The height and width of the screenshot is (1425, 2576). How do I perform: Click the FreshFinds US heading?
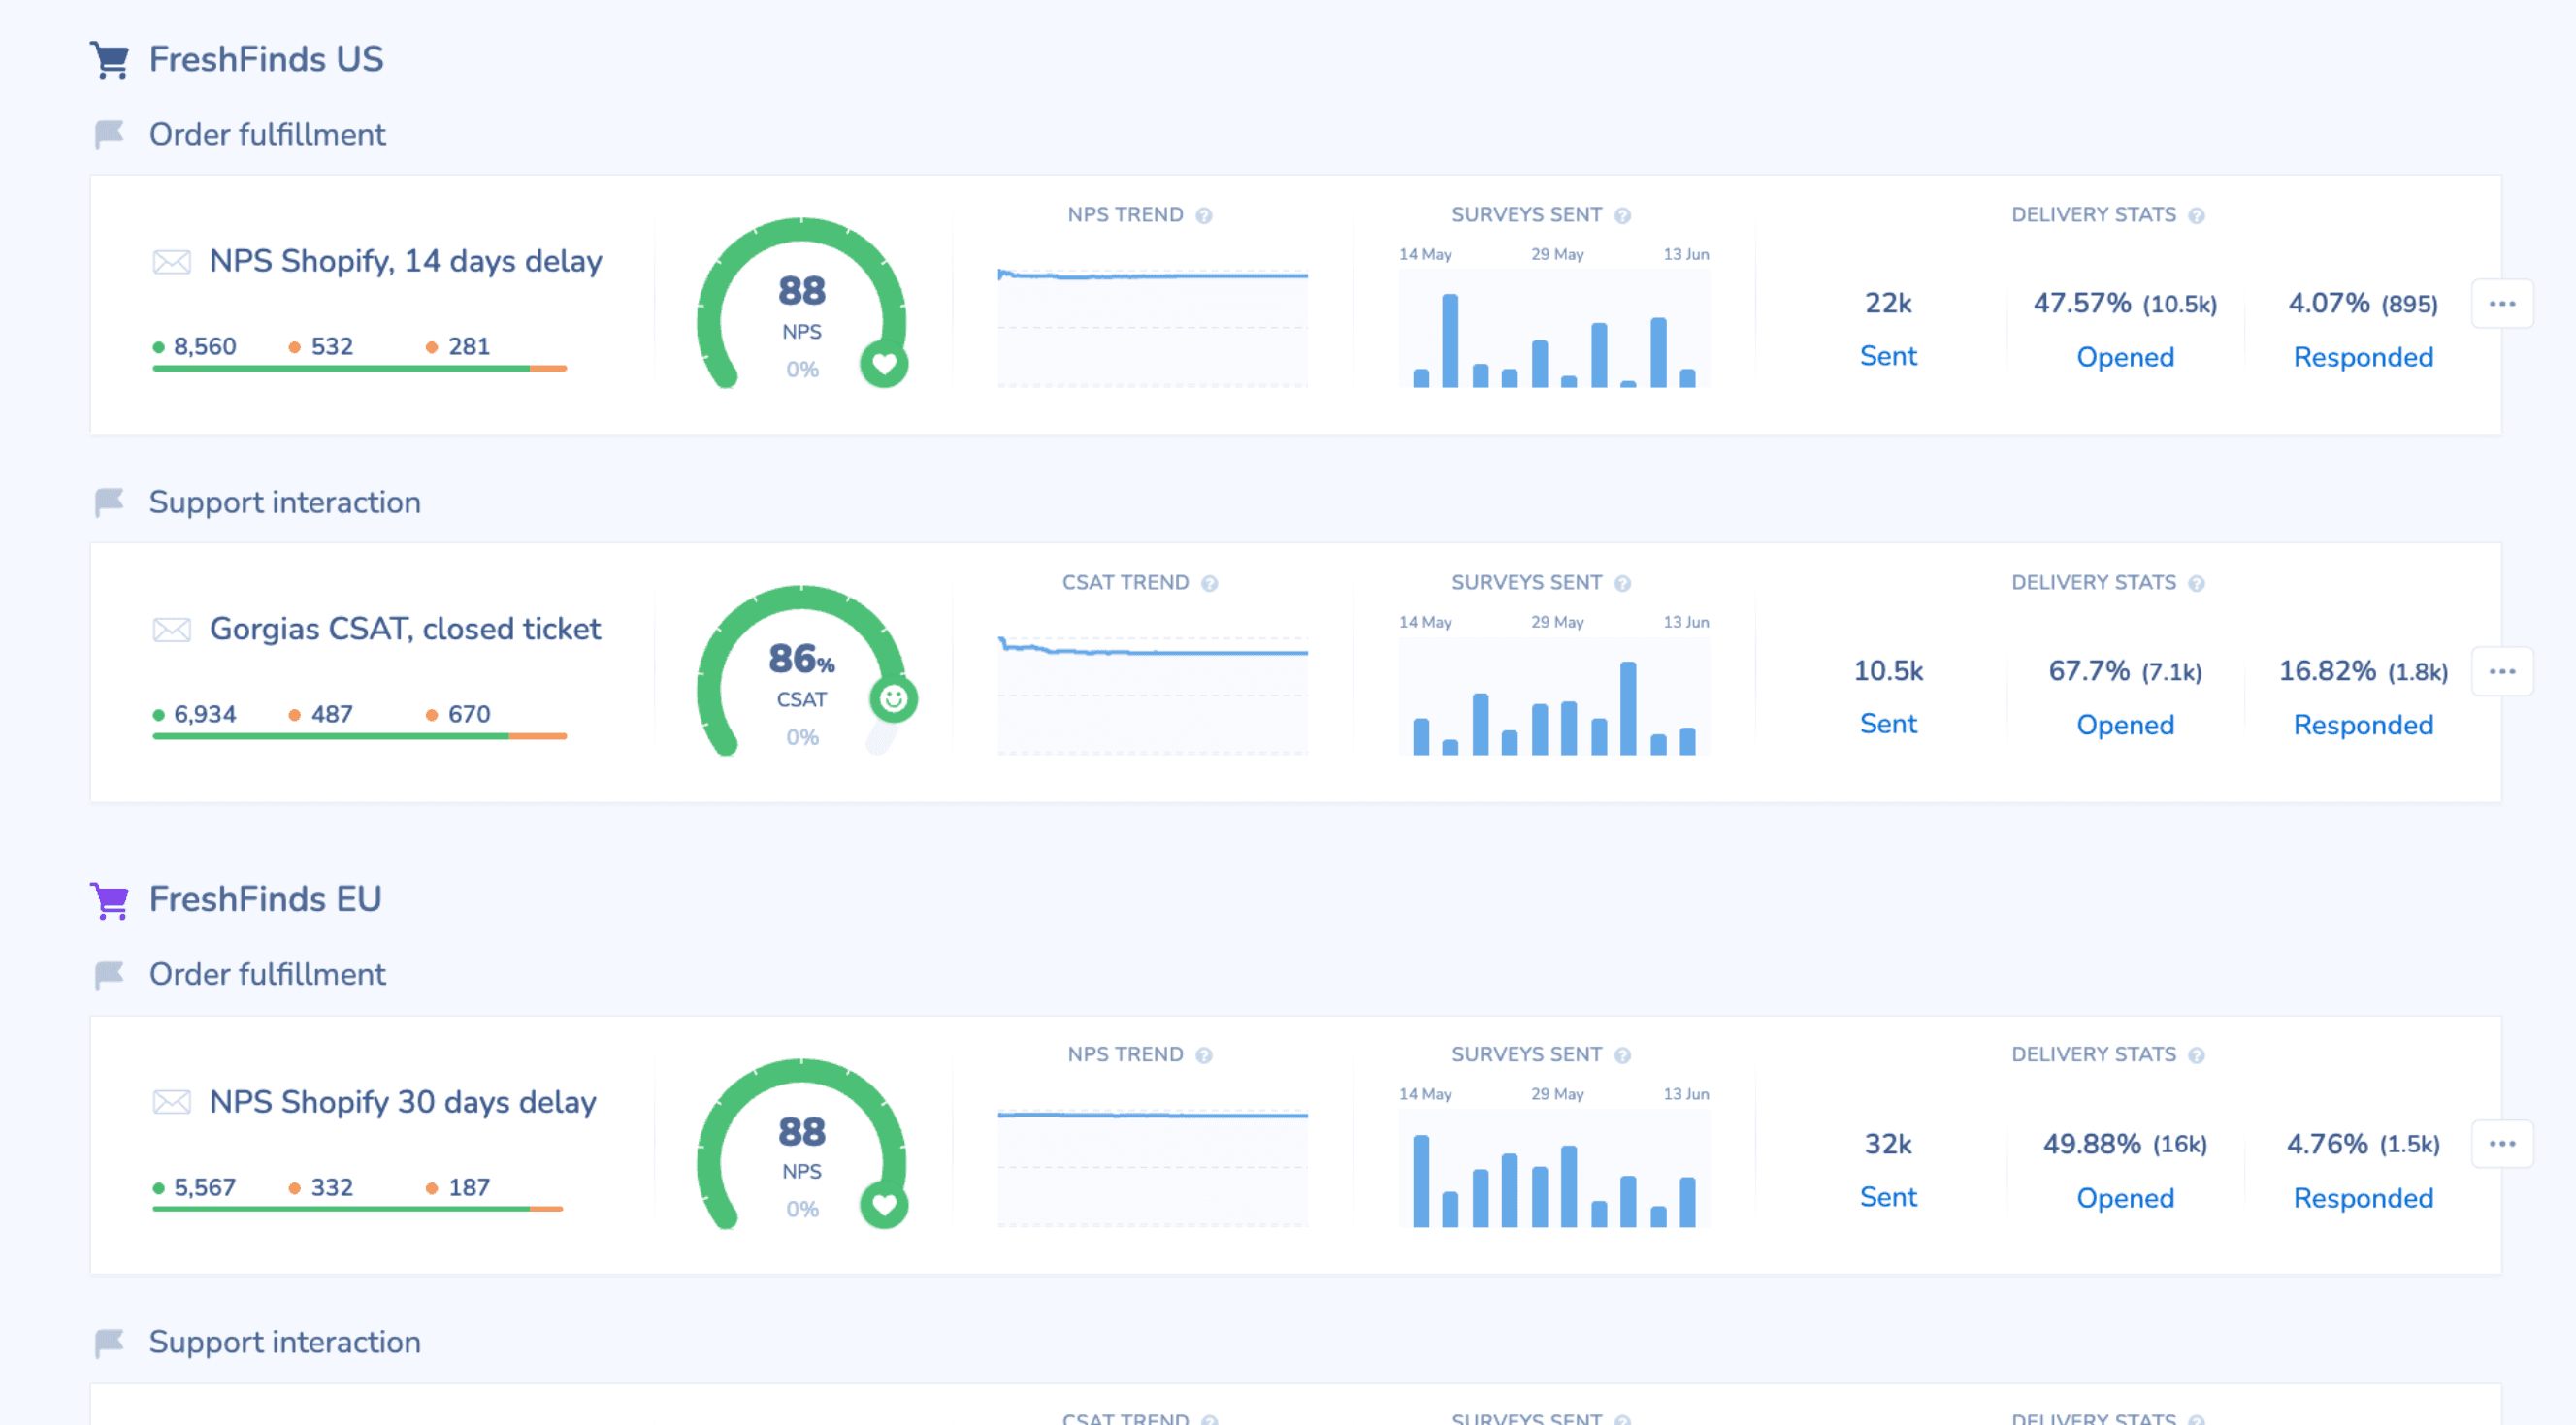pyautogui.click(x=266, y=59)
